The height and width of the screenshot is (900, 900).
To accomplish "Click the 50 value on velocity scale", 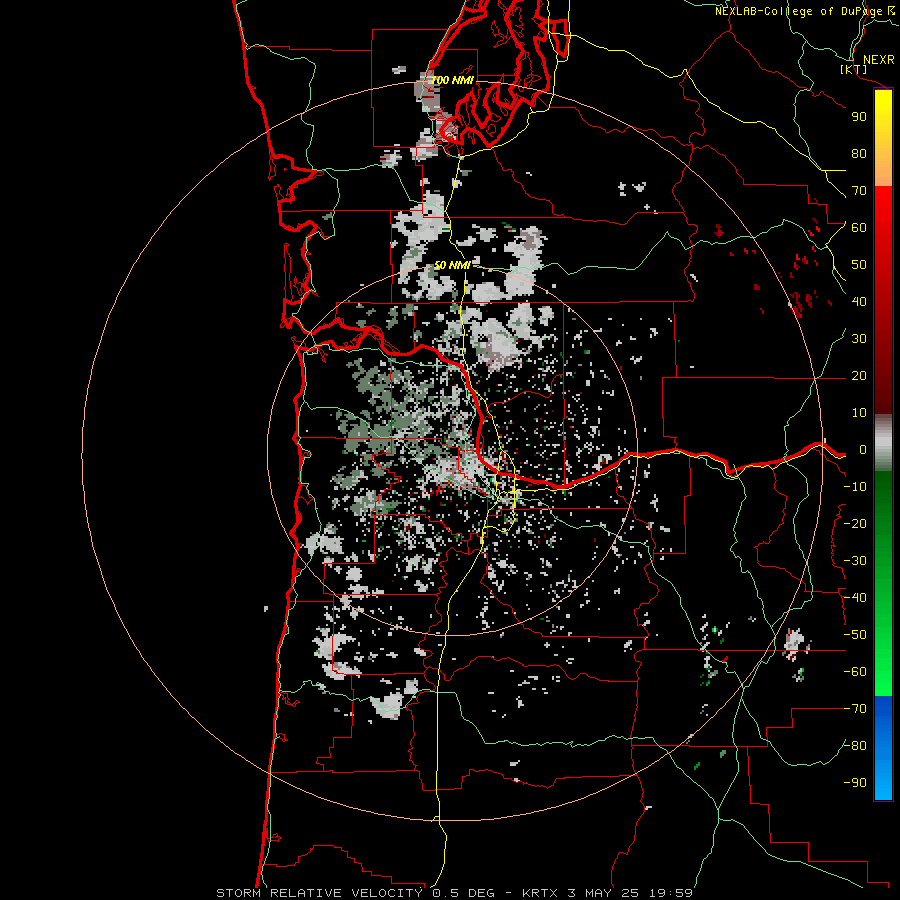I will [x=859, y=265].
